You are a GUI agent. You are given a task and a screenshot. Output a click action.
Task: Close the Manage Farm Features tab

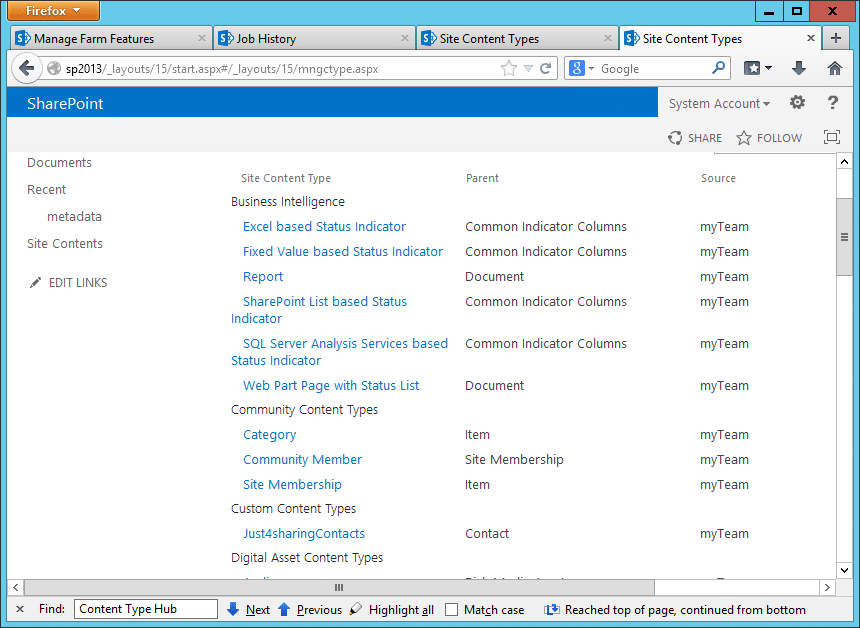pos(201,38)
